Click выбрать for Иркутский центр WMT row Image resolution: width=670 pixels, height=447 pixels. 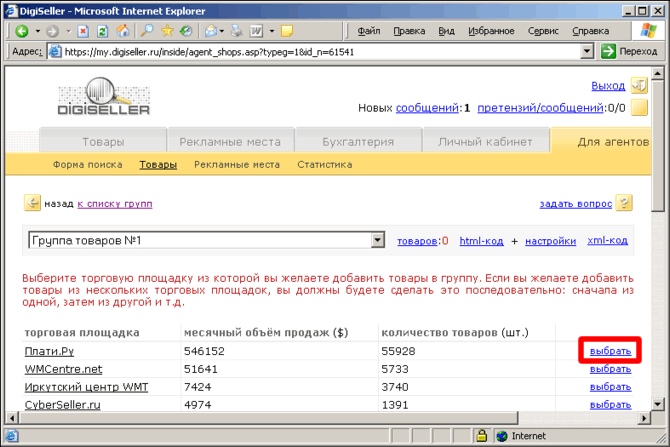(610, 387)
